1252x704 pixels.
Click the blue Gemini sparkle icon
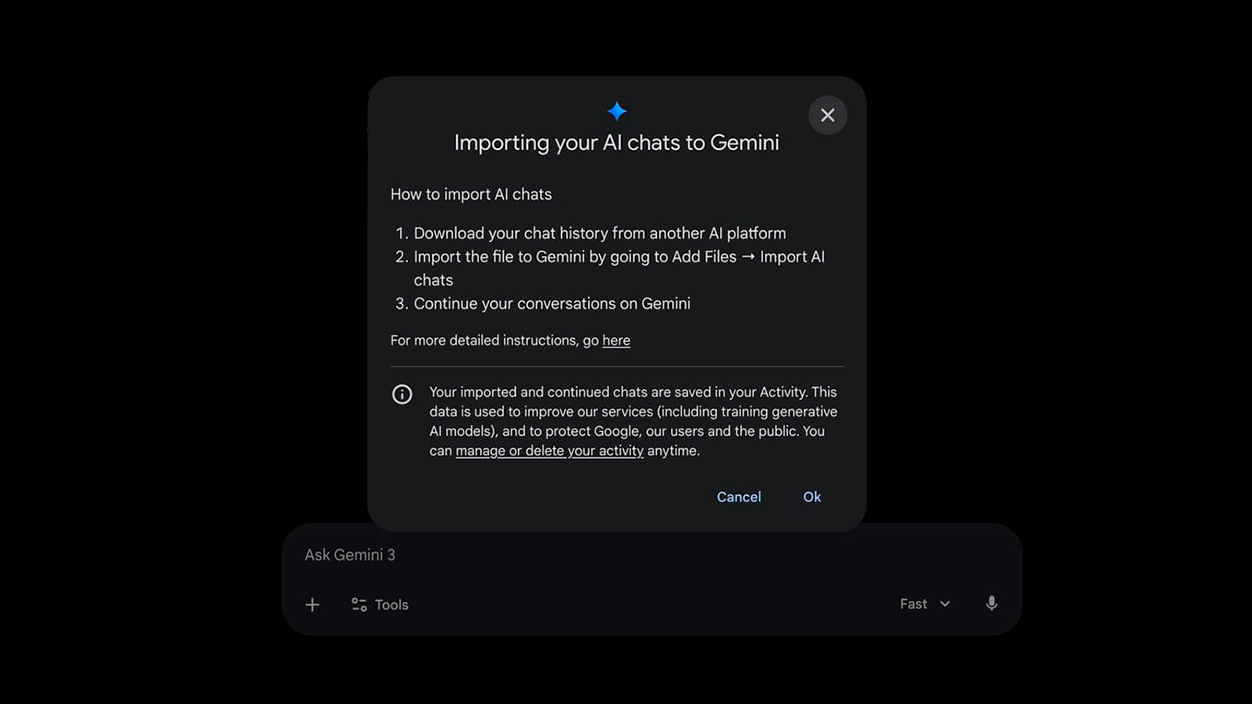coord(617,111)
